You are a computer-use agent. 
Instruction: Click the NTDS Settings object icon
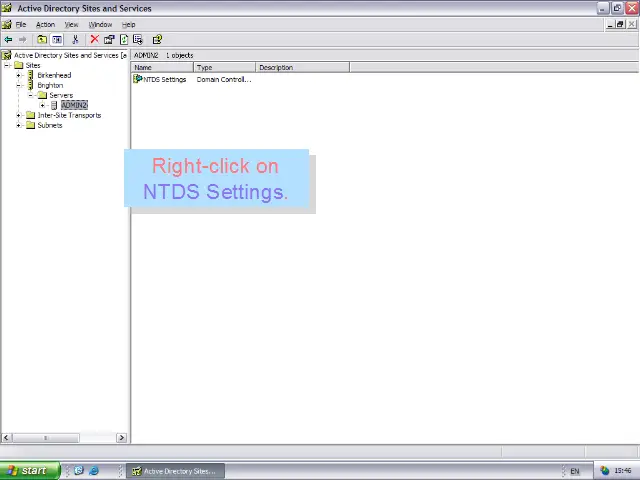coord(138,79)
